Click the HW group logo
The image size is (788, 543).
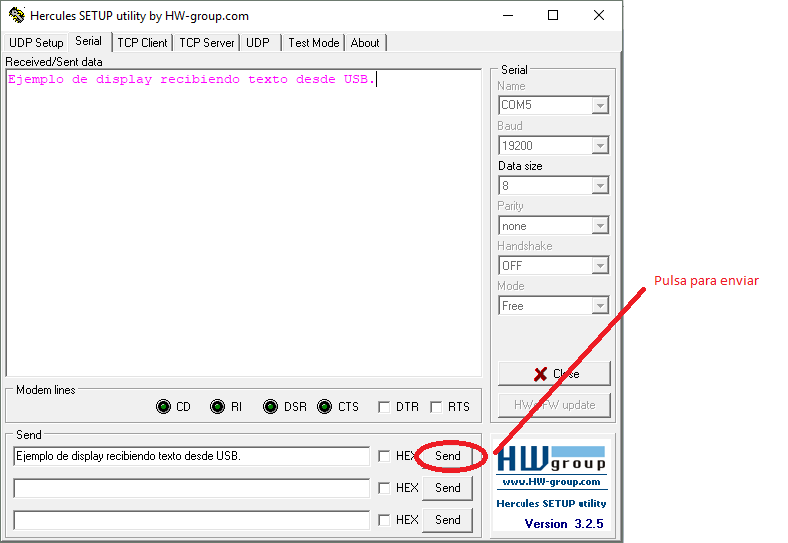551,459
